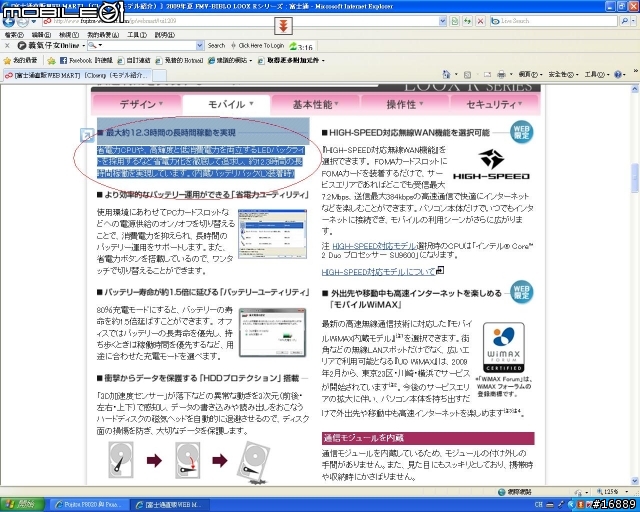This screenshot has height=512, width=640.
Task: Open the 網頁(P) command bar dropdown
Action: pyautogui.click(x=530, y=75)
